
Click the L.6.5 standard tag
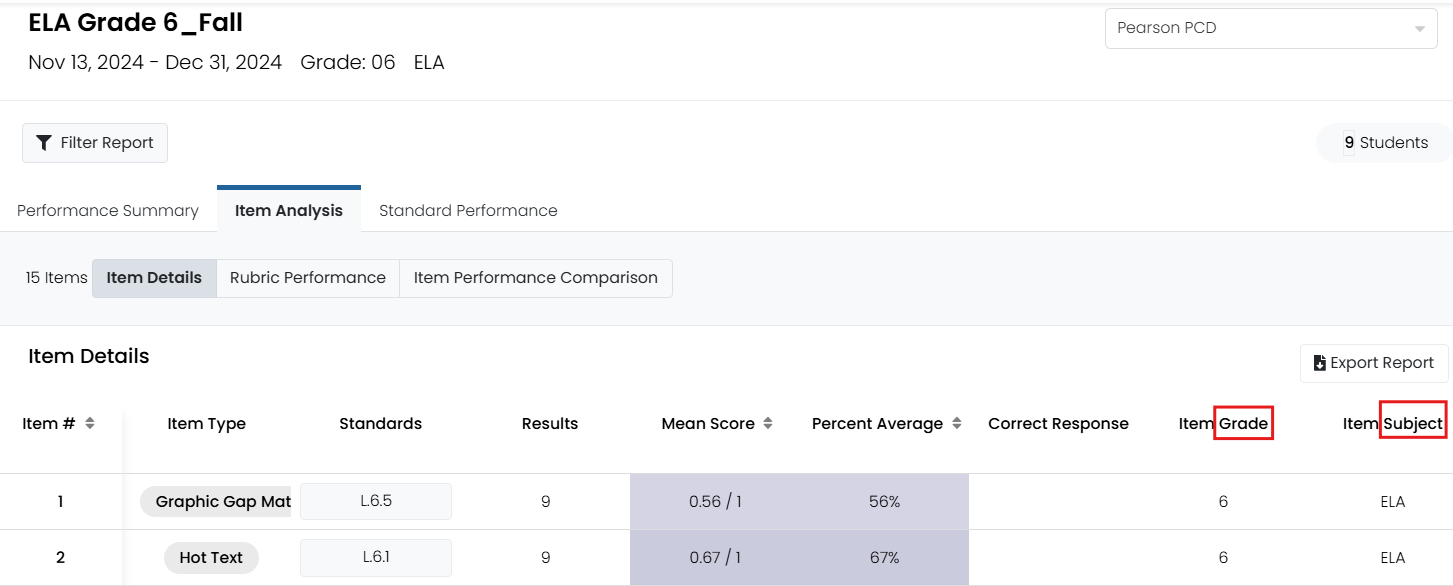[376, 502]
